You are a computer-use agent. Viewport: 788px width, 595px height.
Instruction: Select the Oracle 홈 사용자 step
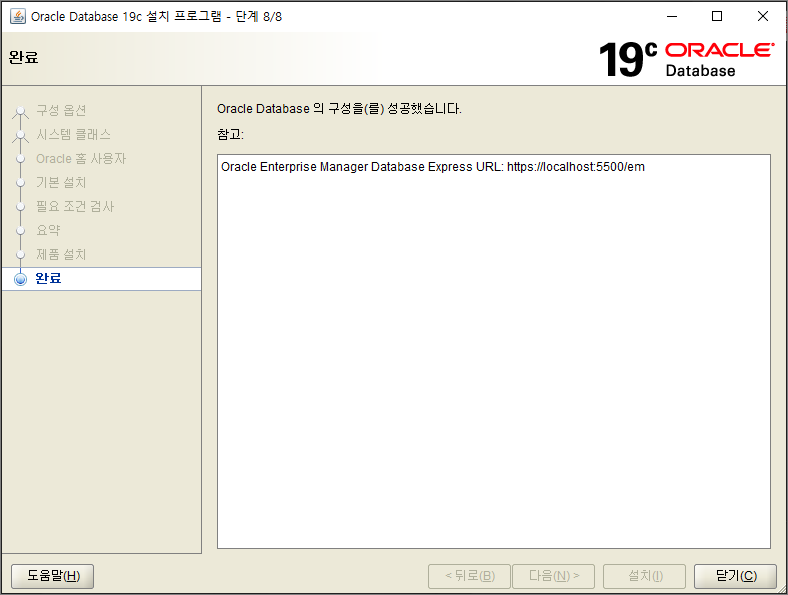click(x=81, y=158)
